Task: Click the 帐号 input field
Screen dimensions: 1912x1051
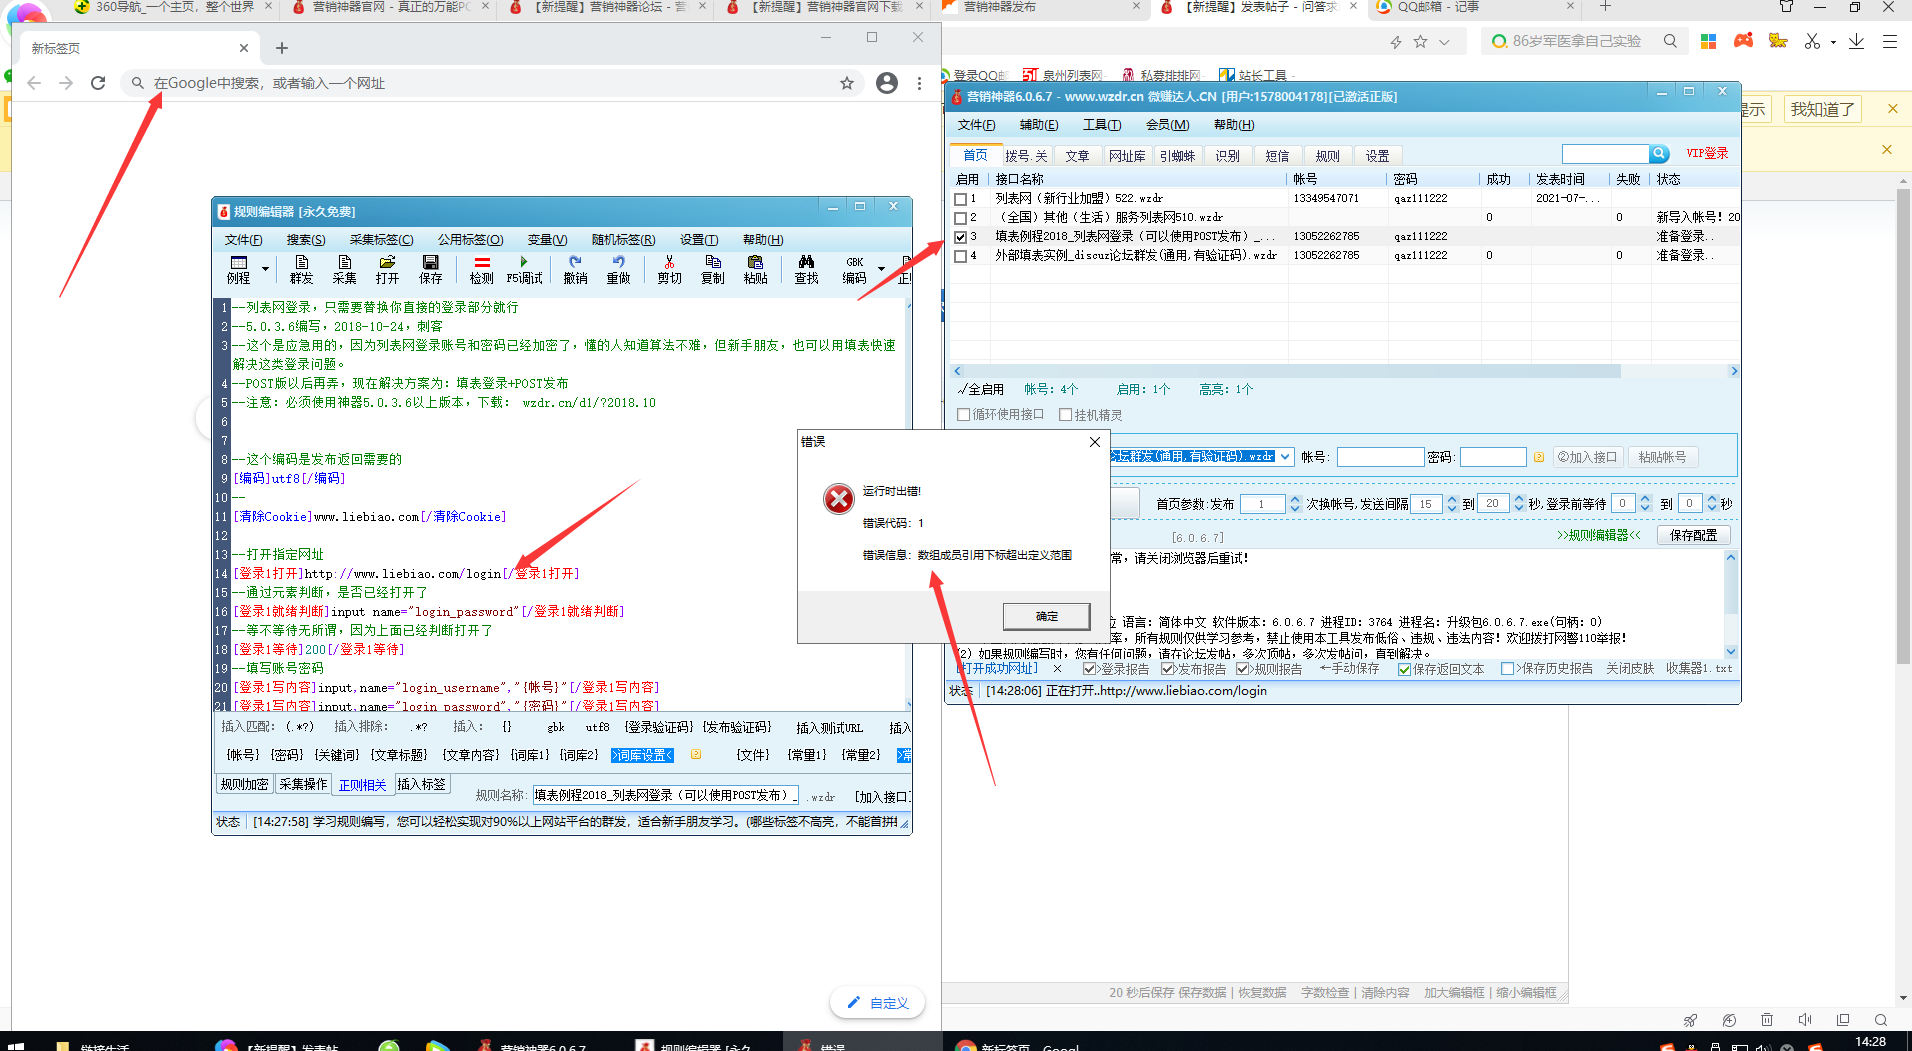Action: pyautogui.click(x=1379, y=457)
